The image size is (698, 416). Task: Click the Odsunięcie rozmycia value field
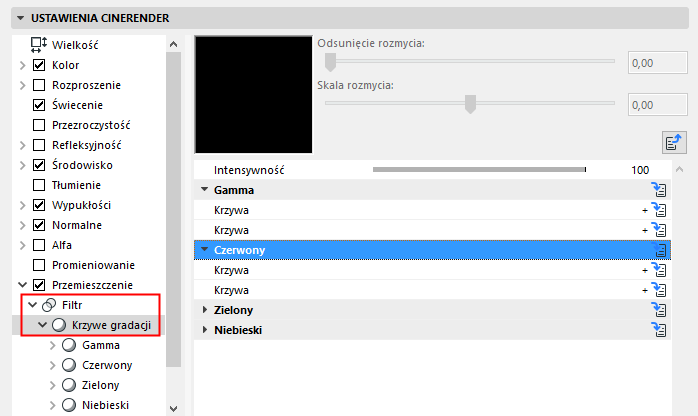[x=657, y=63]
